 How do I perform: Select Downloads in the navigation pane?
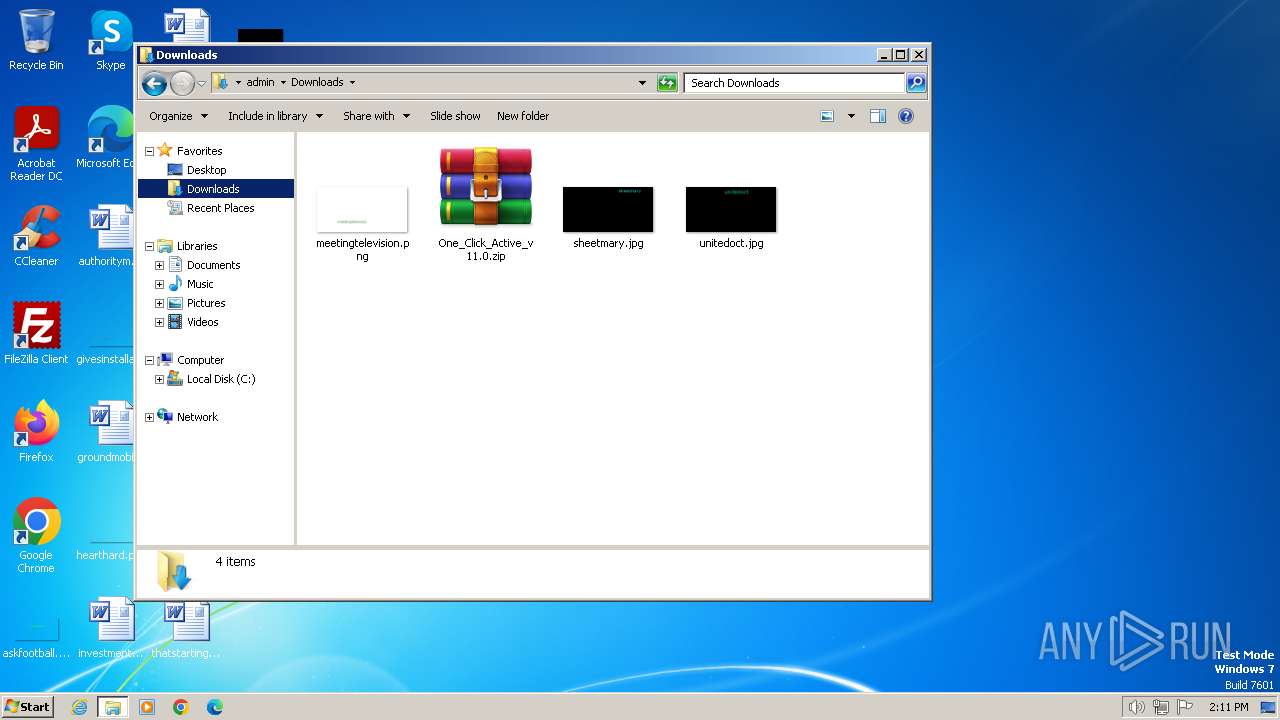[x=213, y=189]
